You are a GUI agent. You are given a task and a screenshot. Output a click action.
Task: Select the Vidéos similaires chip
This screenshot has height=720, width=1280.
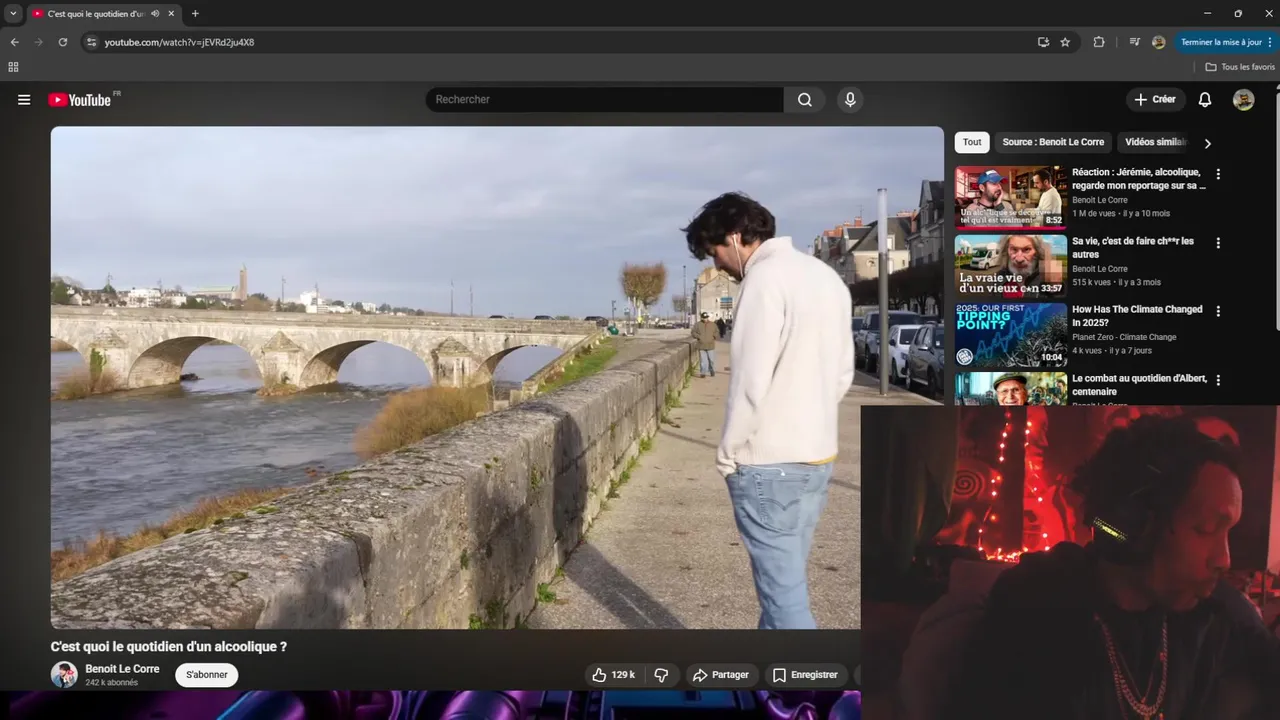point(1155,143)
